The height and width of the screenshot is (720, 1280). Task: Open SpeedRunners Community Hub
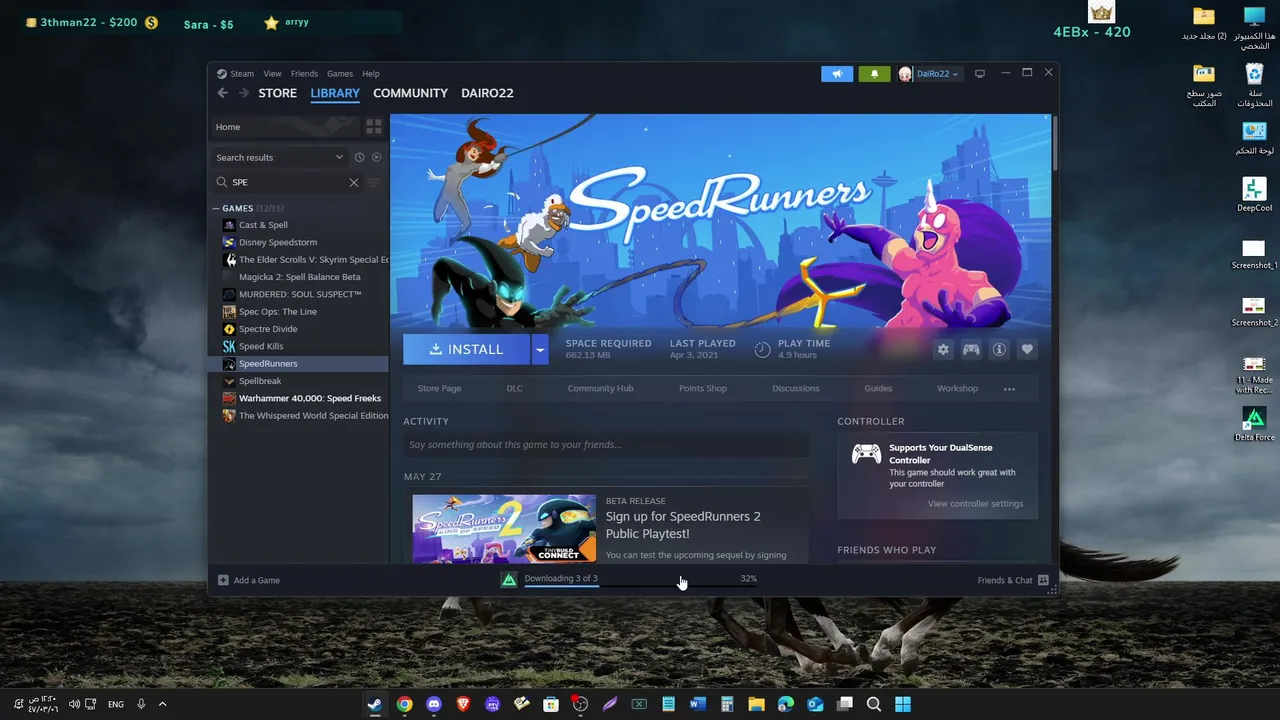point(601,389)
